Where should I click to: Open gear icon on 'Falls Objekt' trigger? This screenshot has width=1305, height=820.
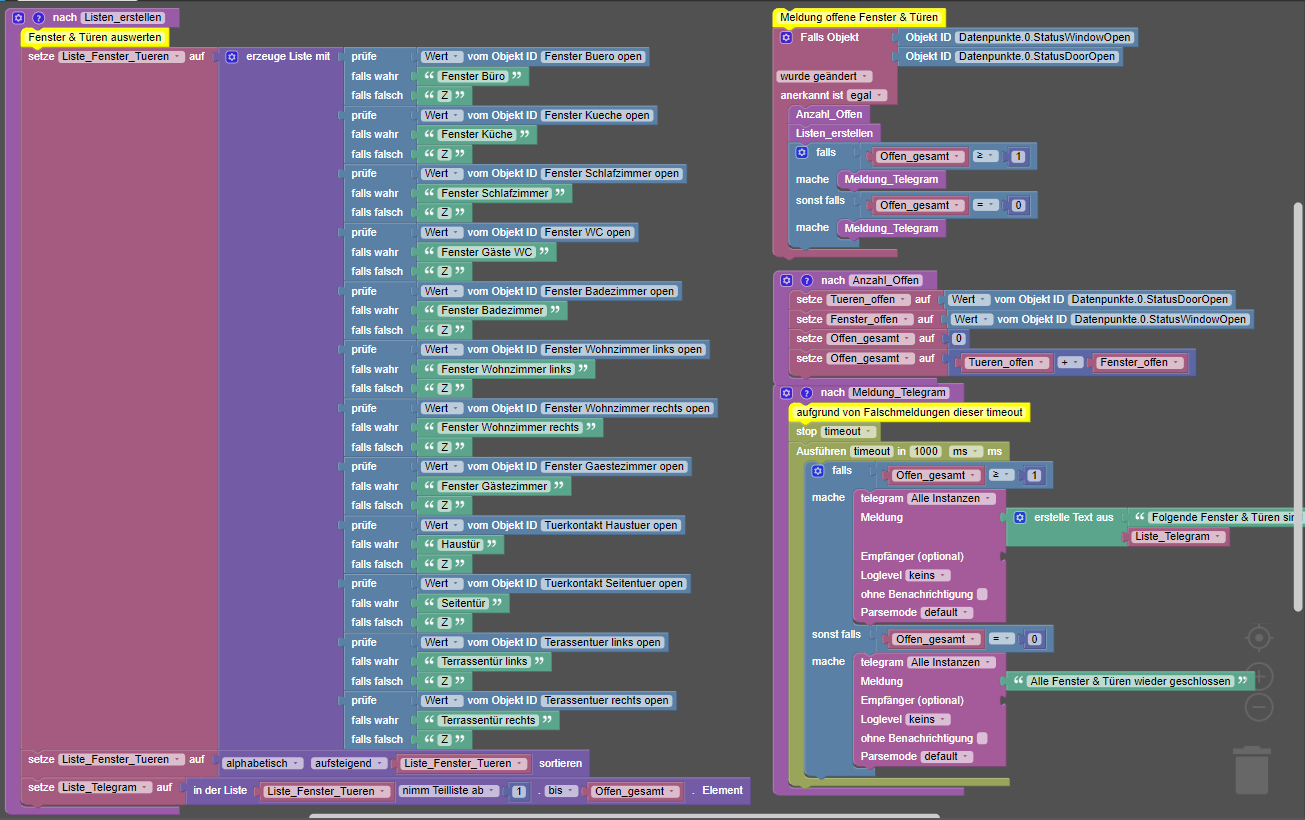[786, 37]
